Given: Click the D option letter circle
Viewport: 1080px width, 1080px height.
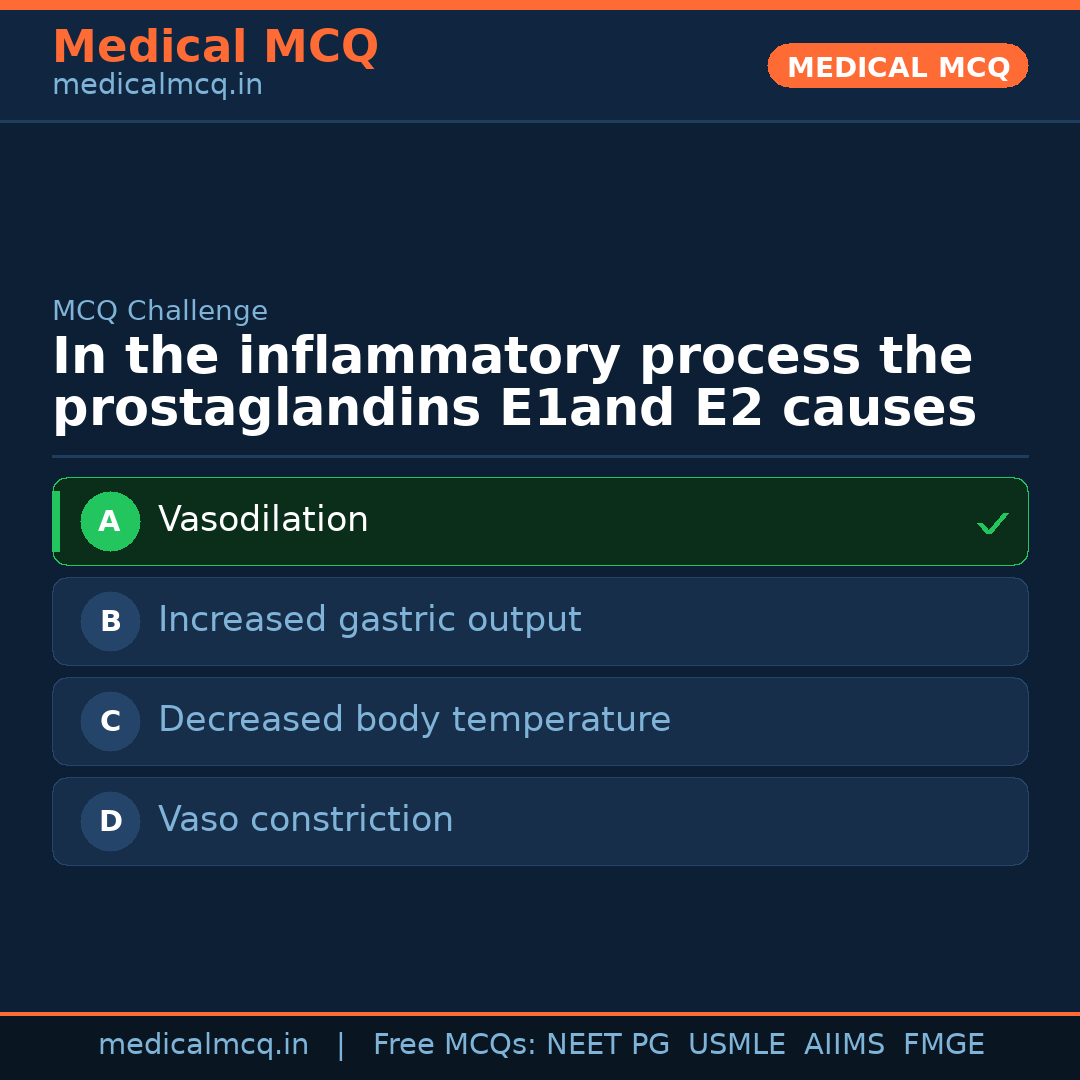Looking at the screenshot, I should 110,821.
